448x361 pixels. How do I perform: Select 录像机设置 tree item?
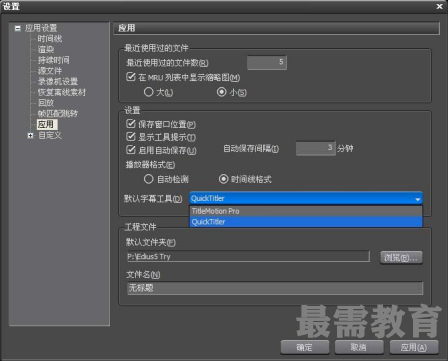tap(58, 81)
